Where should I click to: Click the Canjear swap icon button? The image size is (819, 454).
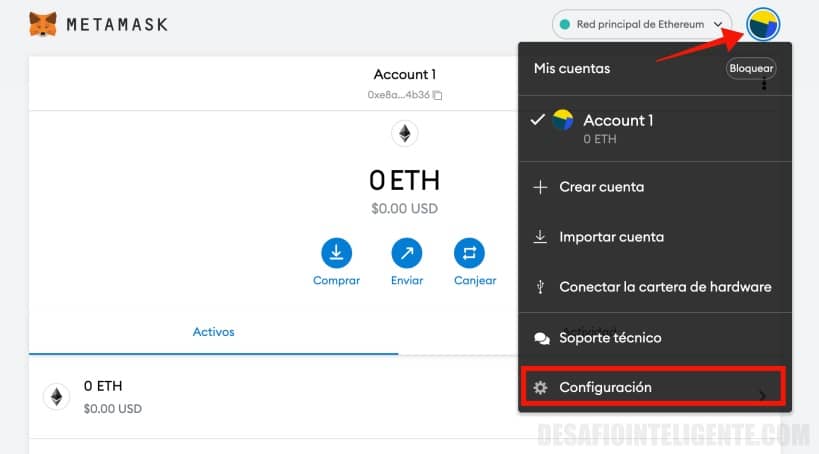(x=469, y=253)
